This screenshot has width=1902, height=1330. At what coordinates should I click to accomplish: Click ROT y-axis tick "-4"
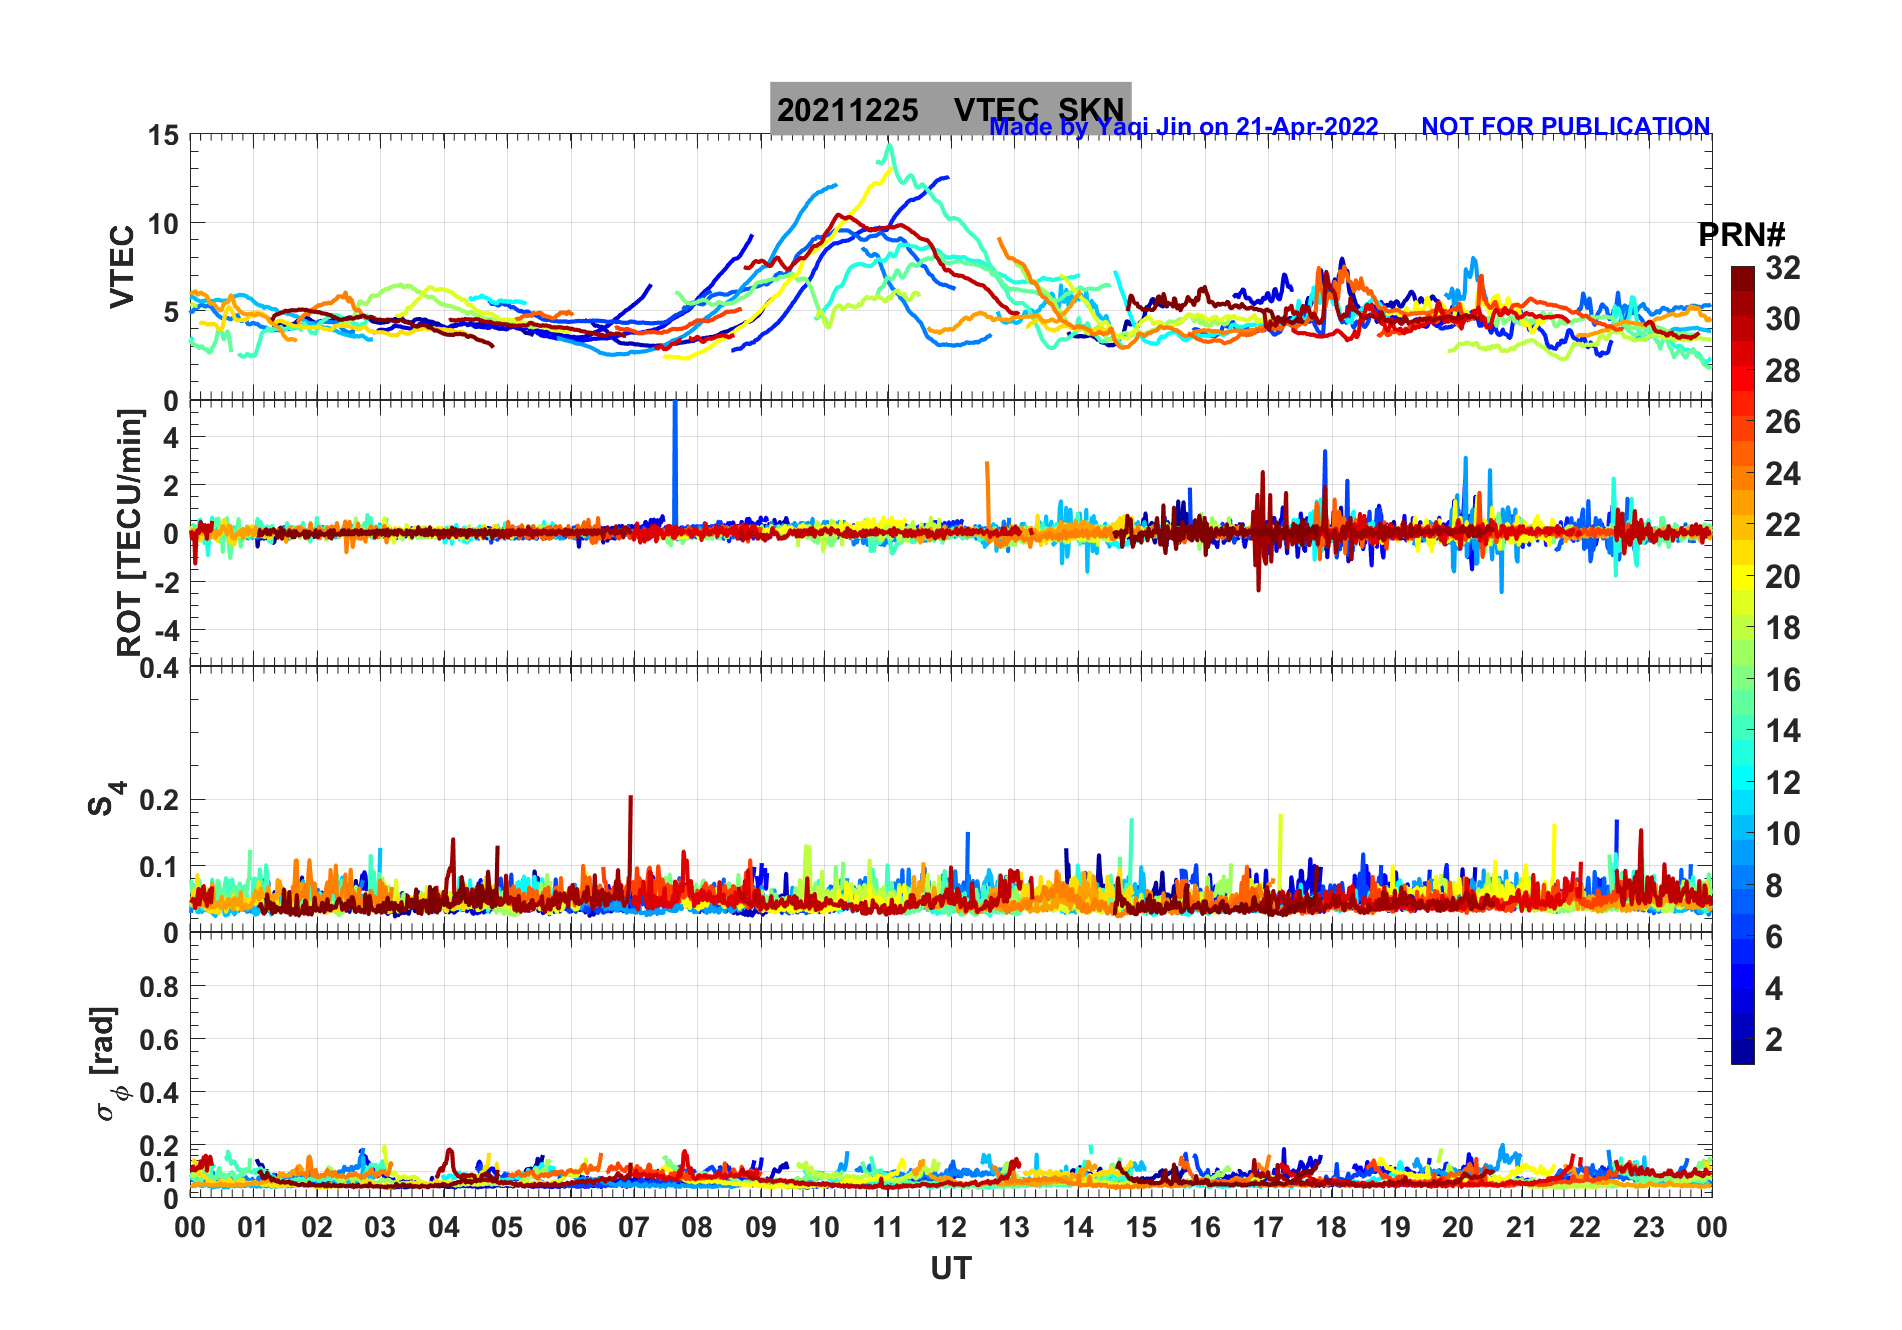point(167,631)
